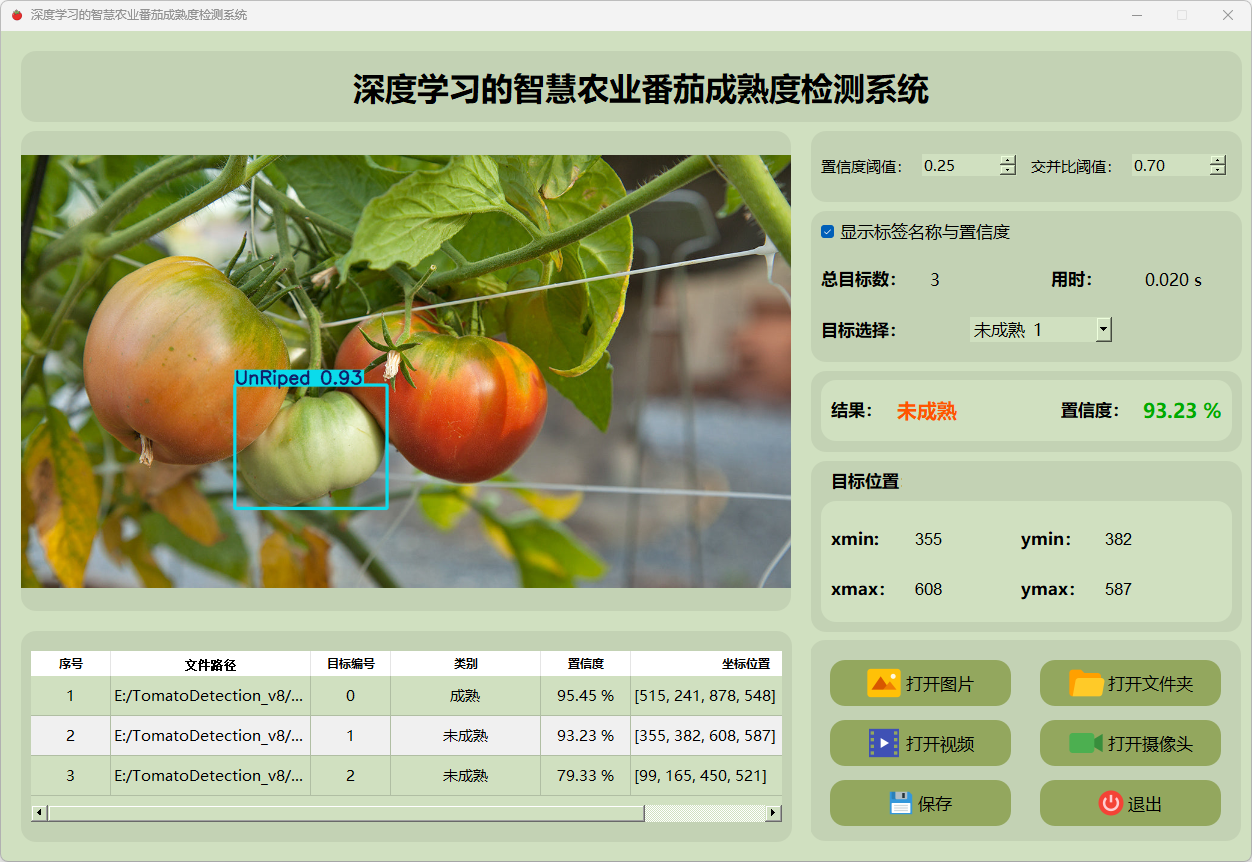
Task: Click the film icon on 打开视频 button
Action: pyautogui.click(x=884, y=743)
